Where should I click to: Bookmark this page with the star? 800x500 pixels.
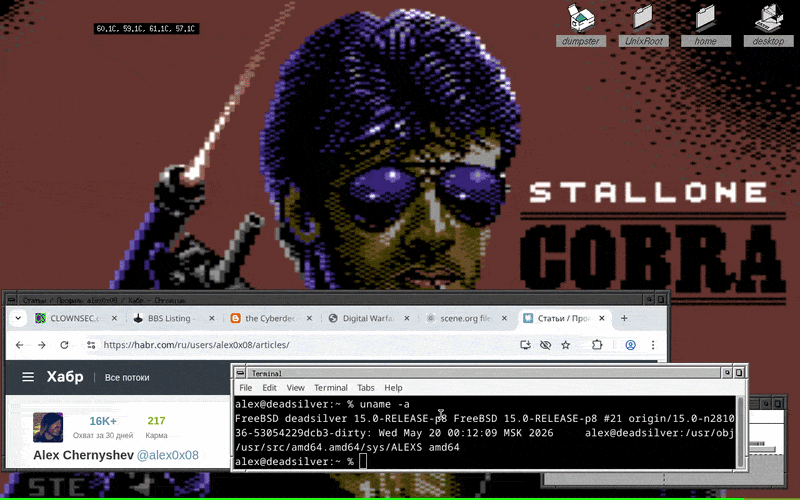[566, 345]
